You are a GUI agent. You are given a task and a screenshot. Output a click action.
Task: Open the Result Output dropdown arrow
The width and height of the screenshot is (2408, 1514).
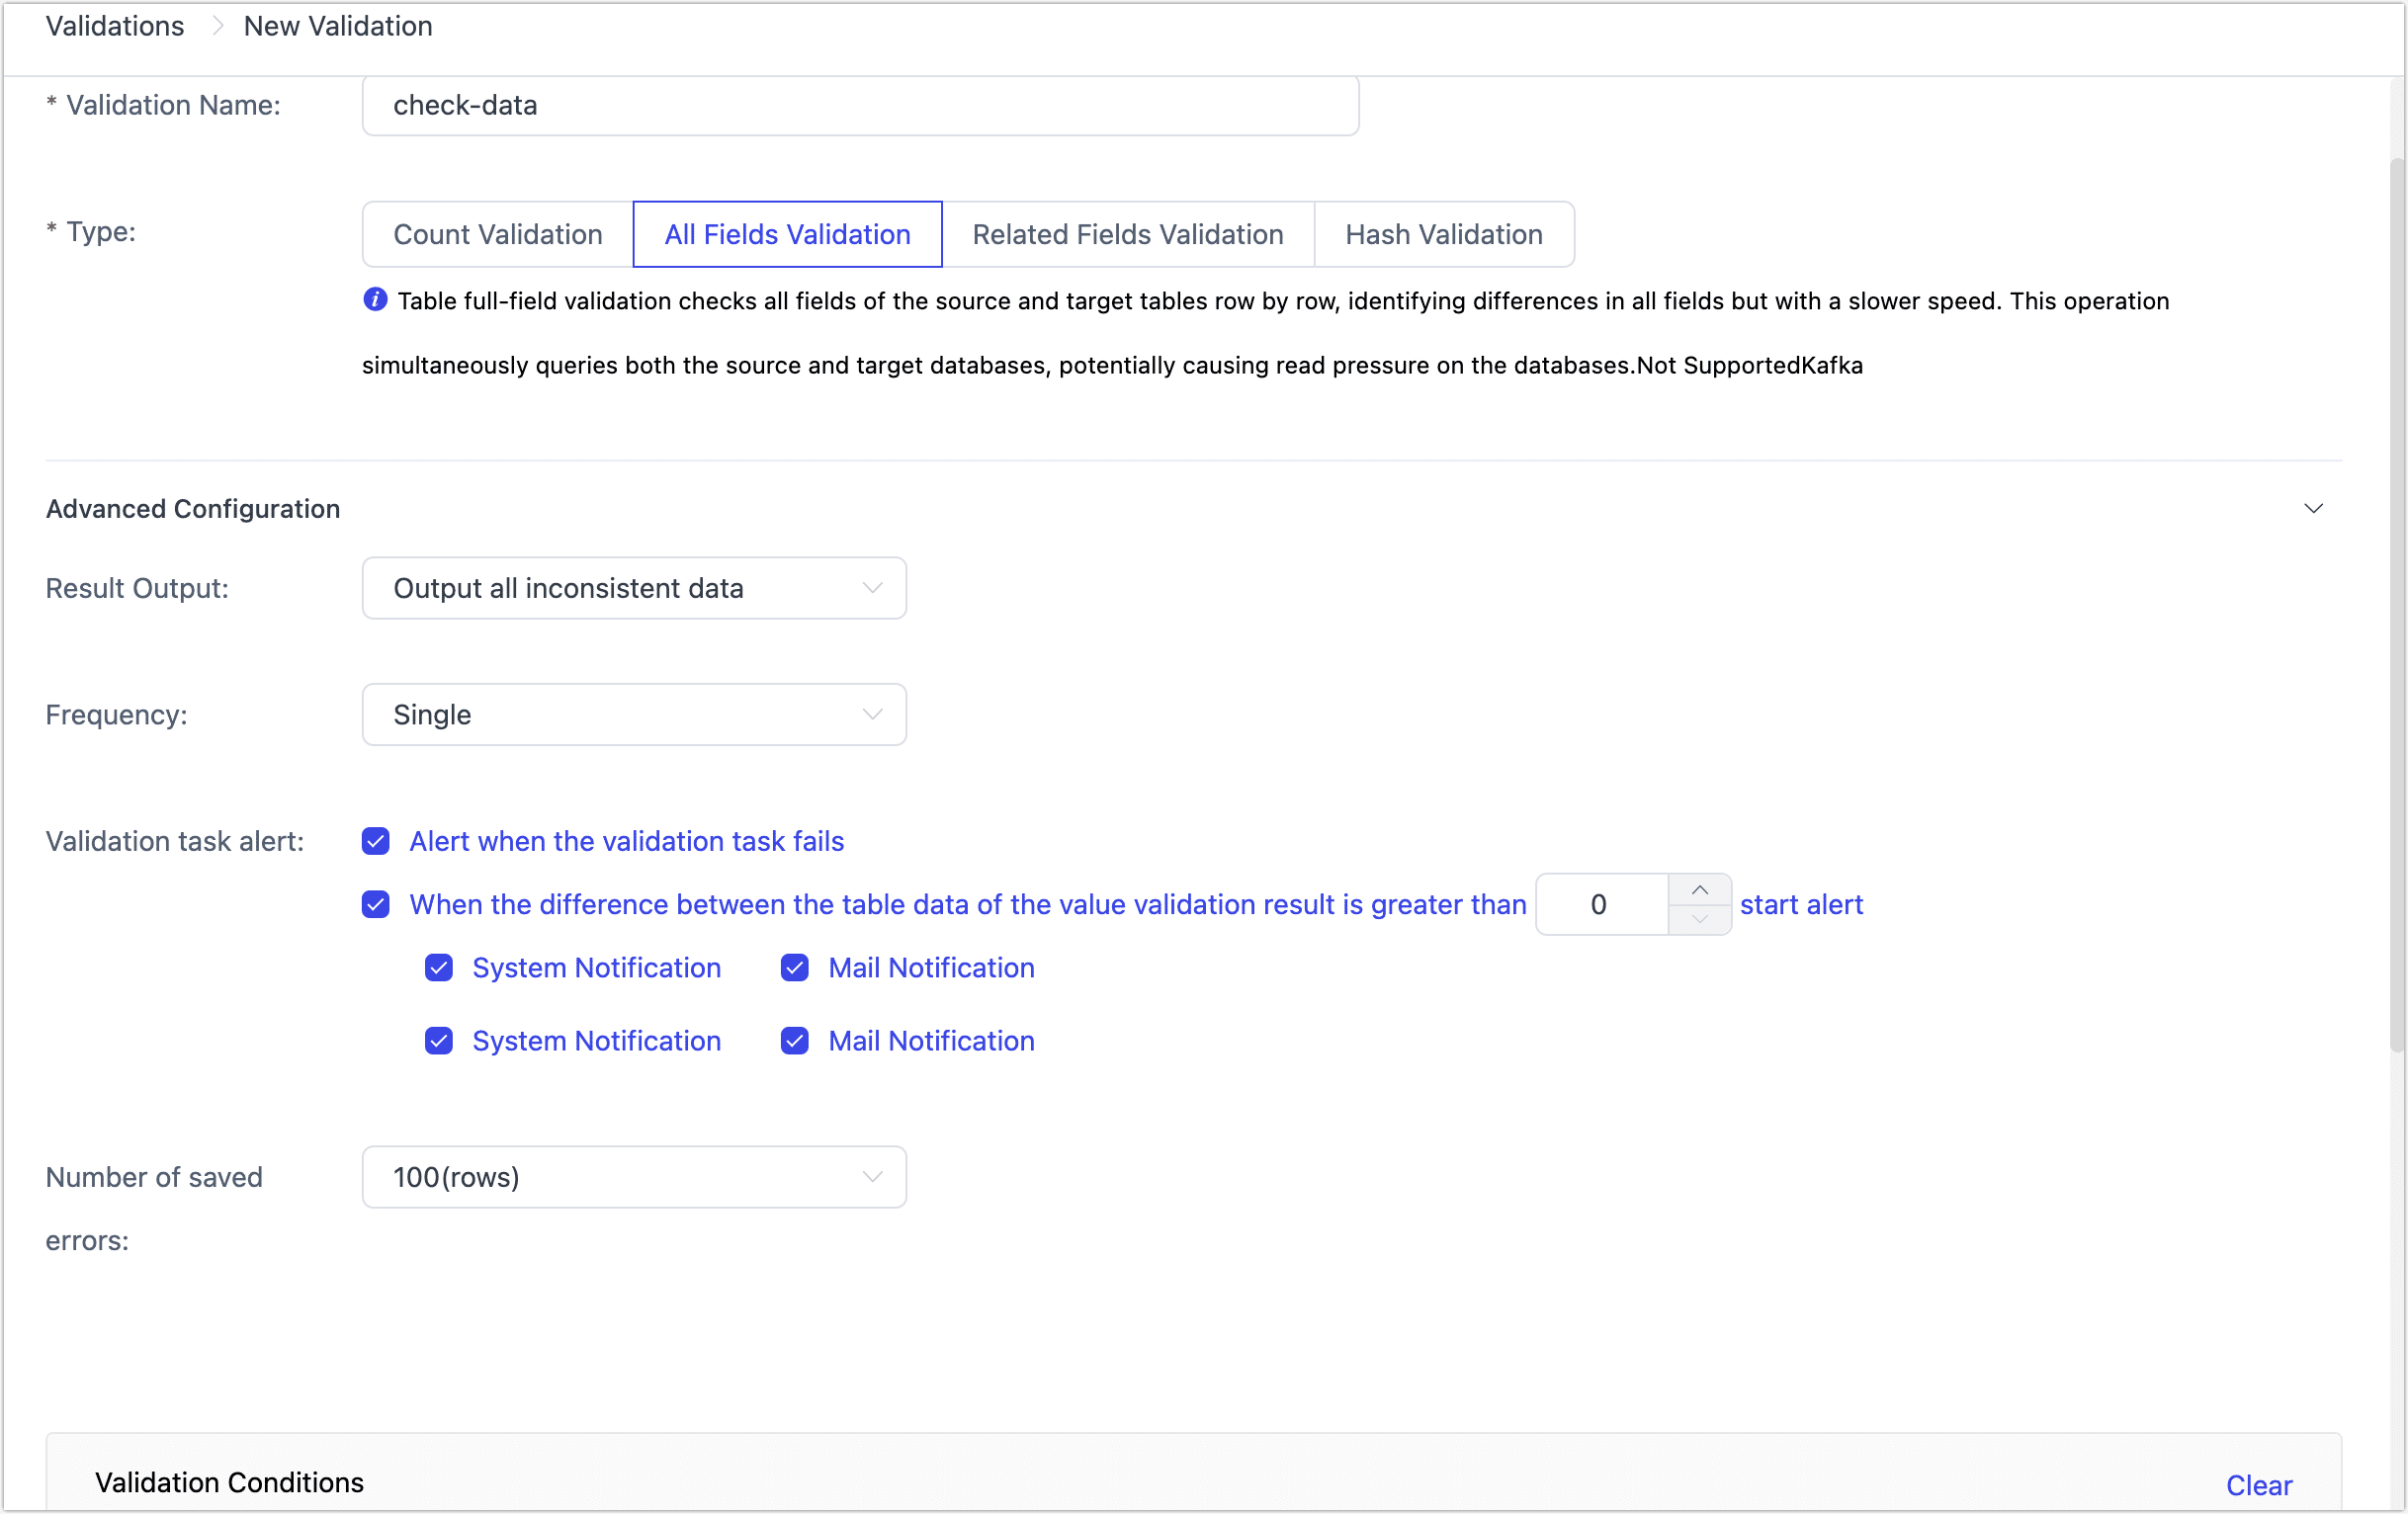point(871,588)
